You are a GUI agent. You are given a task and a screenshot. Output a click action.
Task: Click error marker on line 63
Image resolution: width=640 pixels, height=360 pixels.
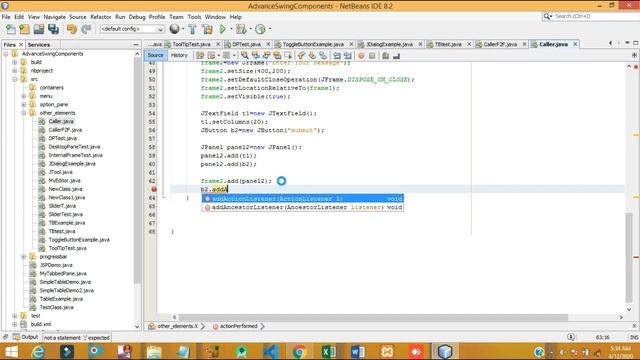[x=154, y=189]
